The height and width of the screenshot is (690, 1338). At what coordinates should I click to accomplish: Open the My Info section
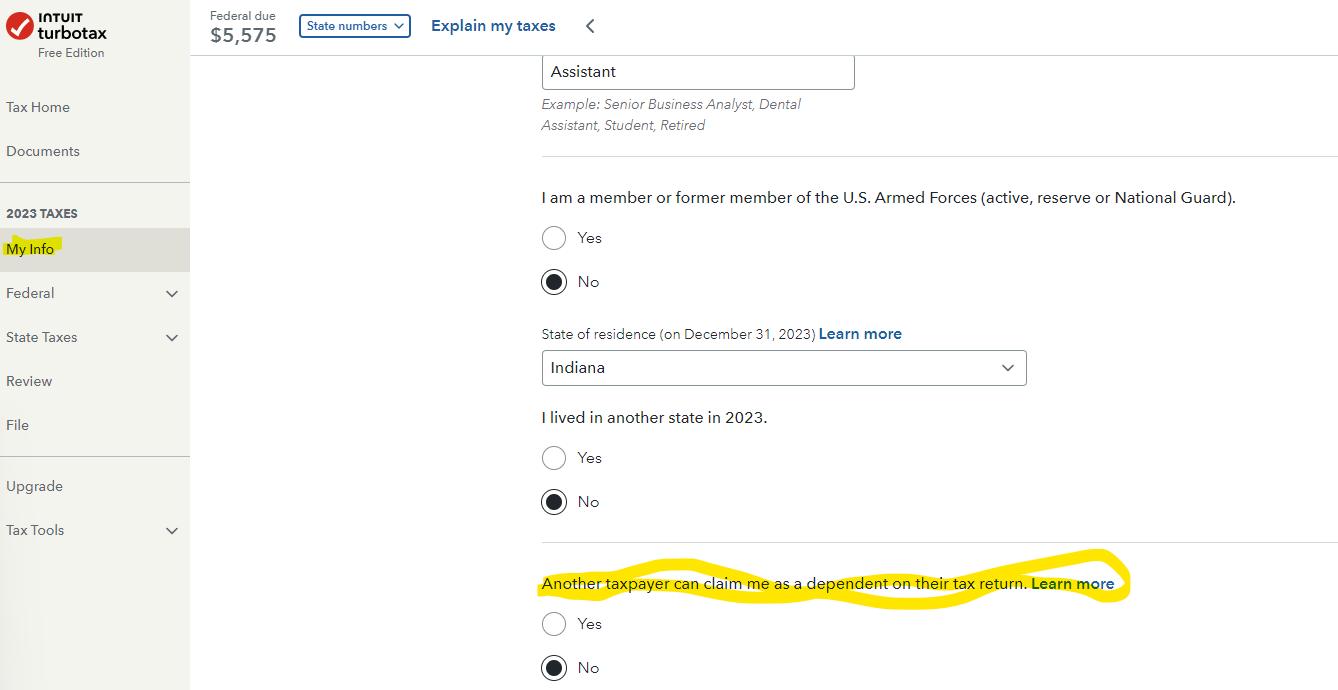pyautogui.click(x=31, y=249)
